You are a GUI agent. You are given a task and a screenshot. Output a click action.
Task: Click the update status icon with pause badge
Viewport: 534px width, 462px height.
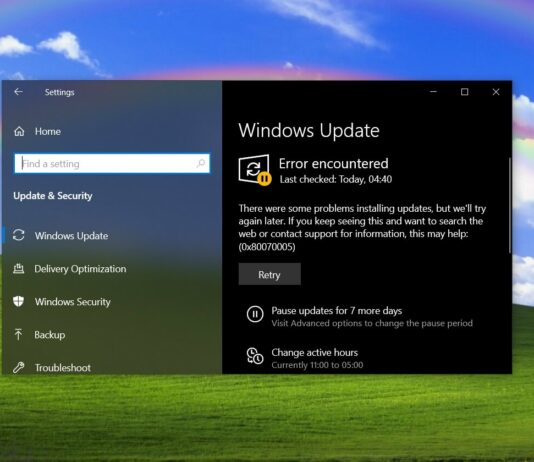click(255, 170)
